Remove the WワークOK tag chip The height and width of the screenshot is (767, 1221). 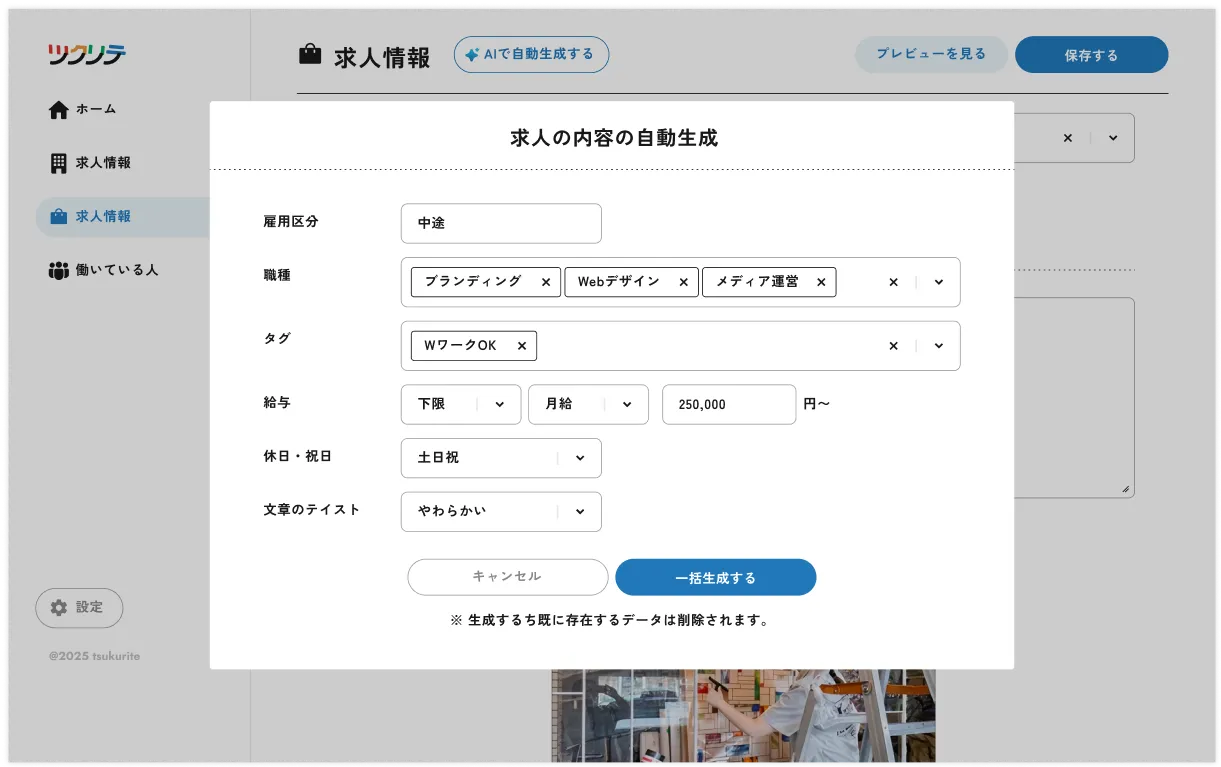click(x=521, y=346)
